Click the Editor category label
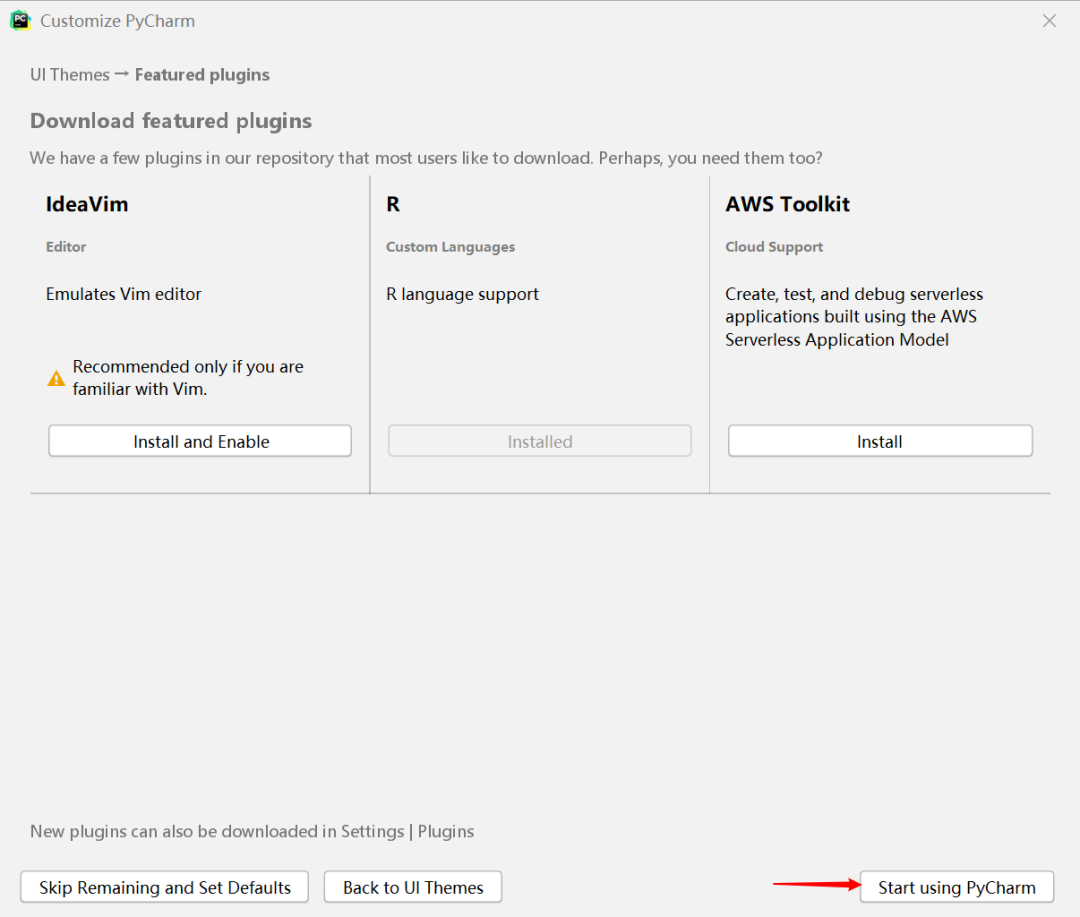Viewport: 1080px width, 917px height. coord(66,247)
